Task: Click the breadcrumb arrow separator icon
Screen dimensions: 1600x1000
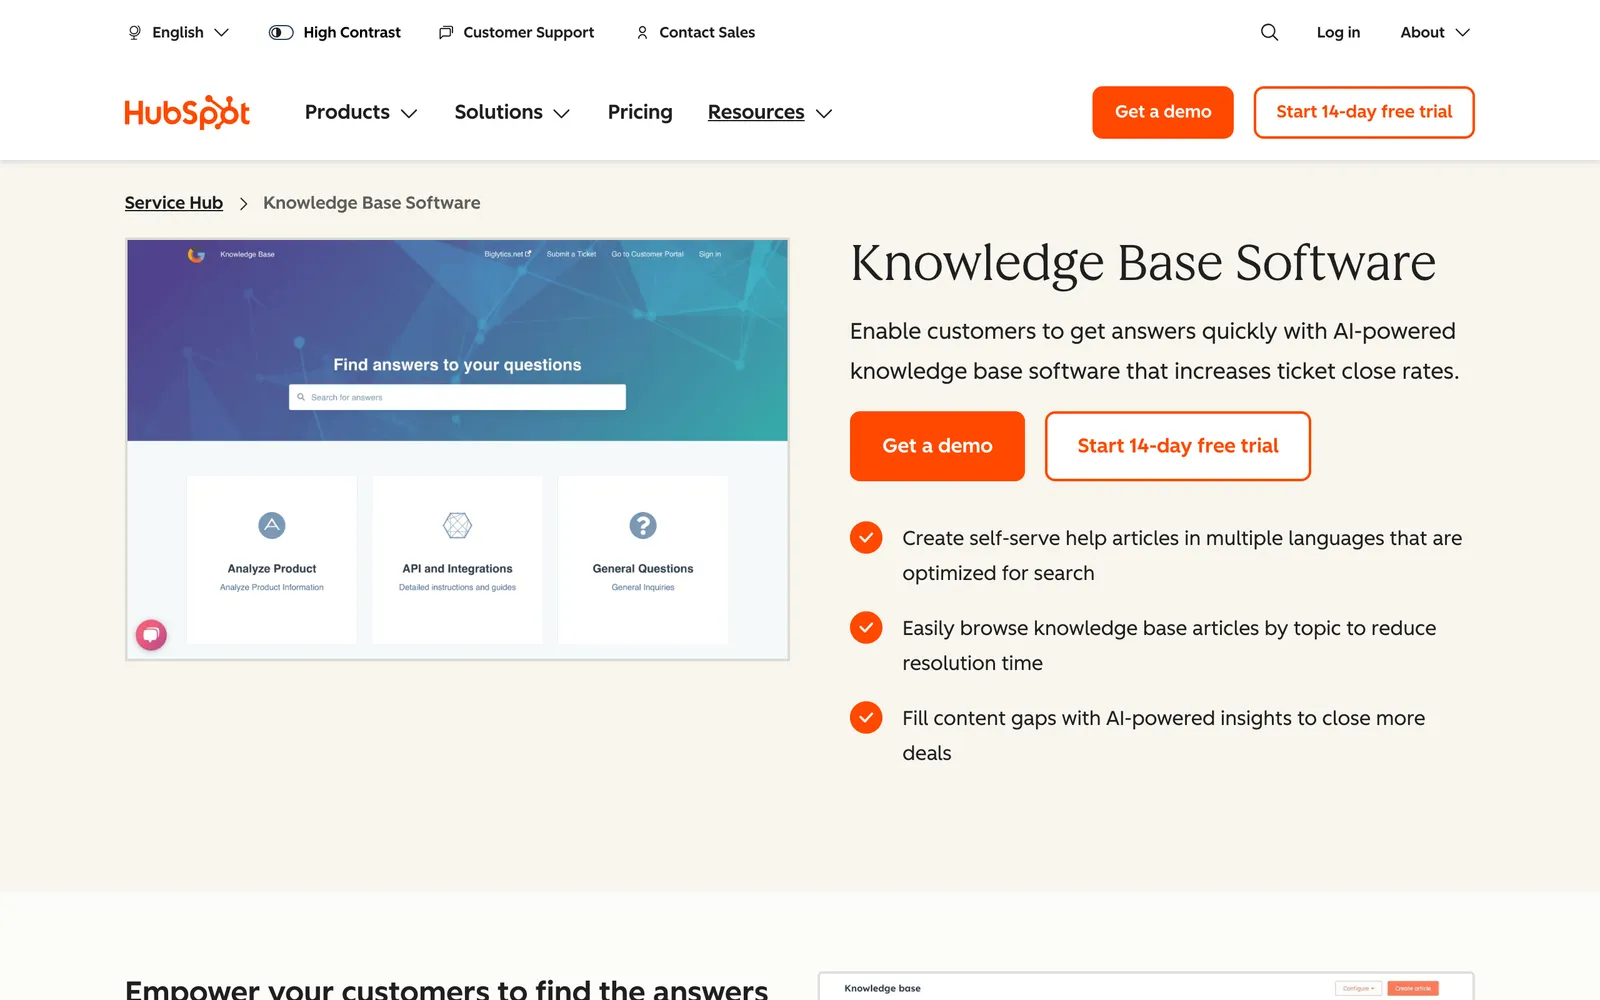Action: click(x=243, y=203)
